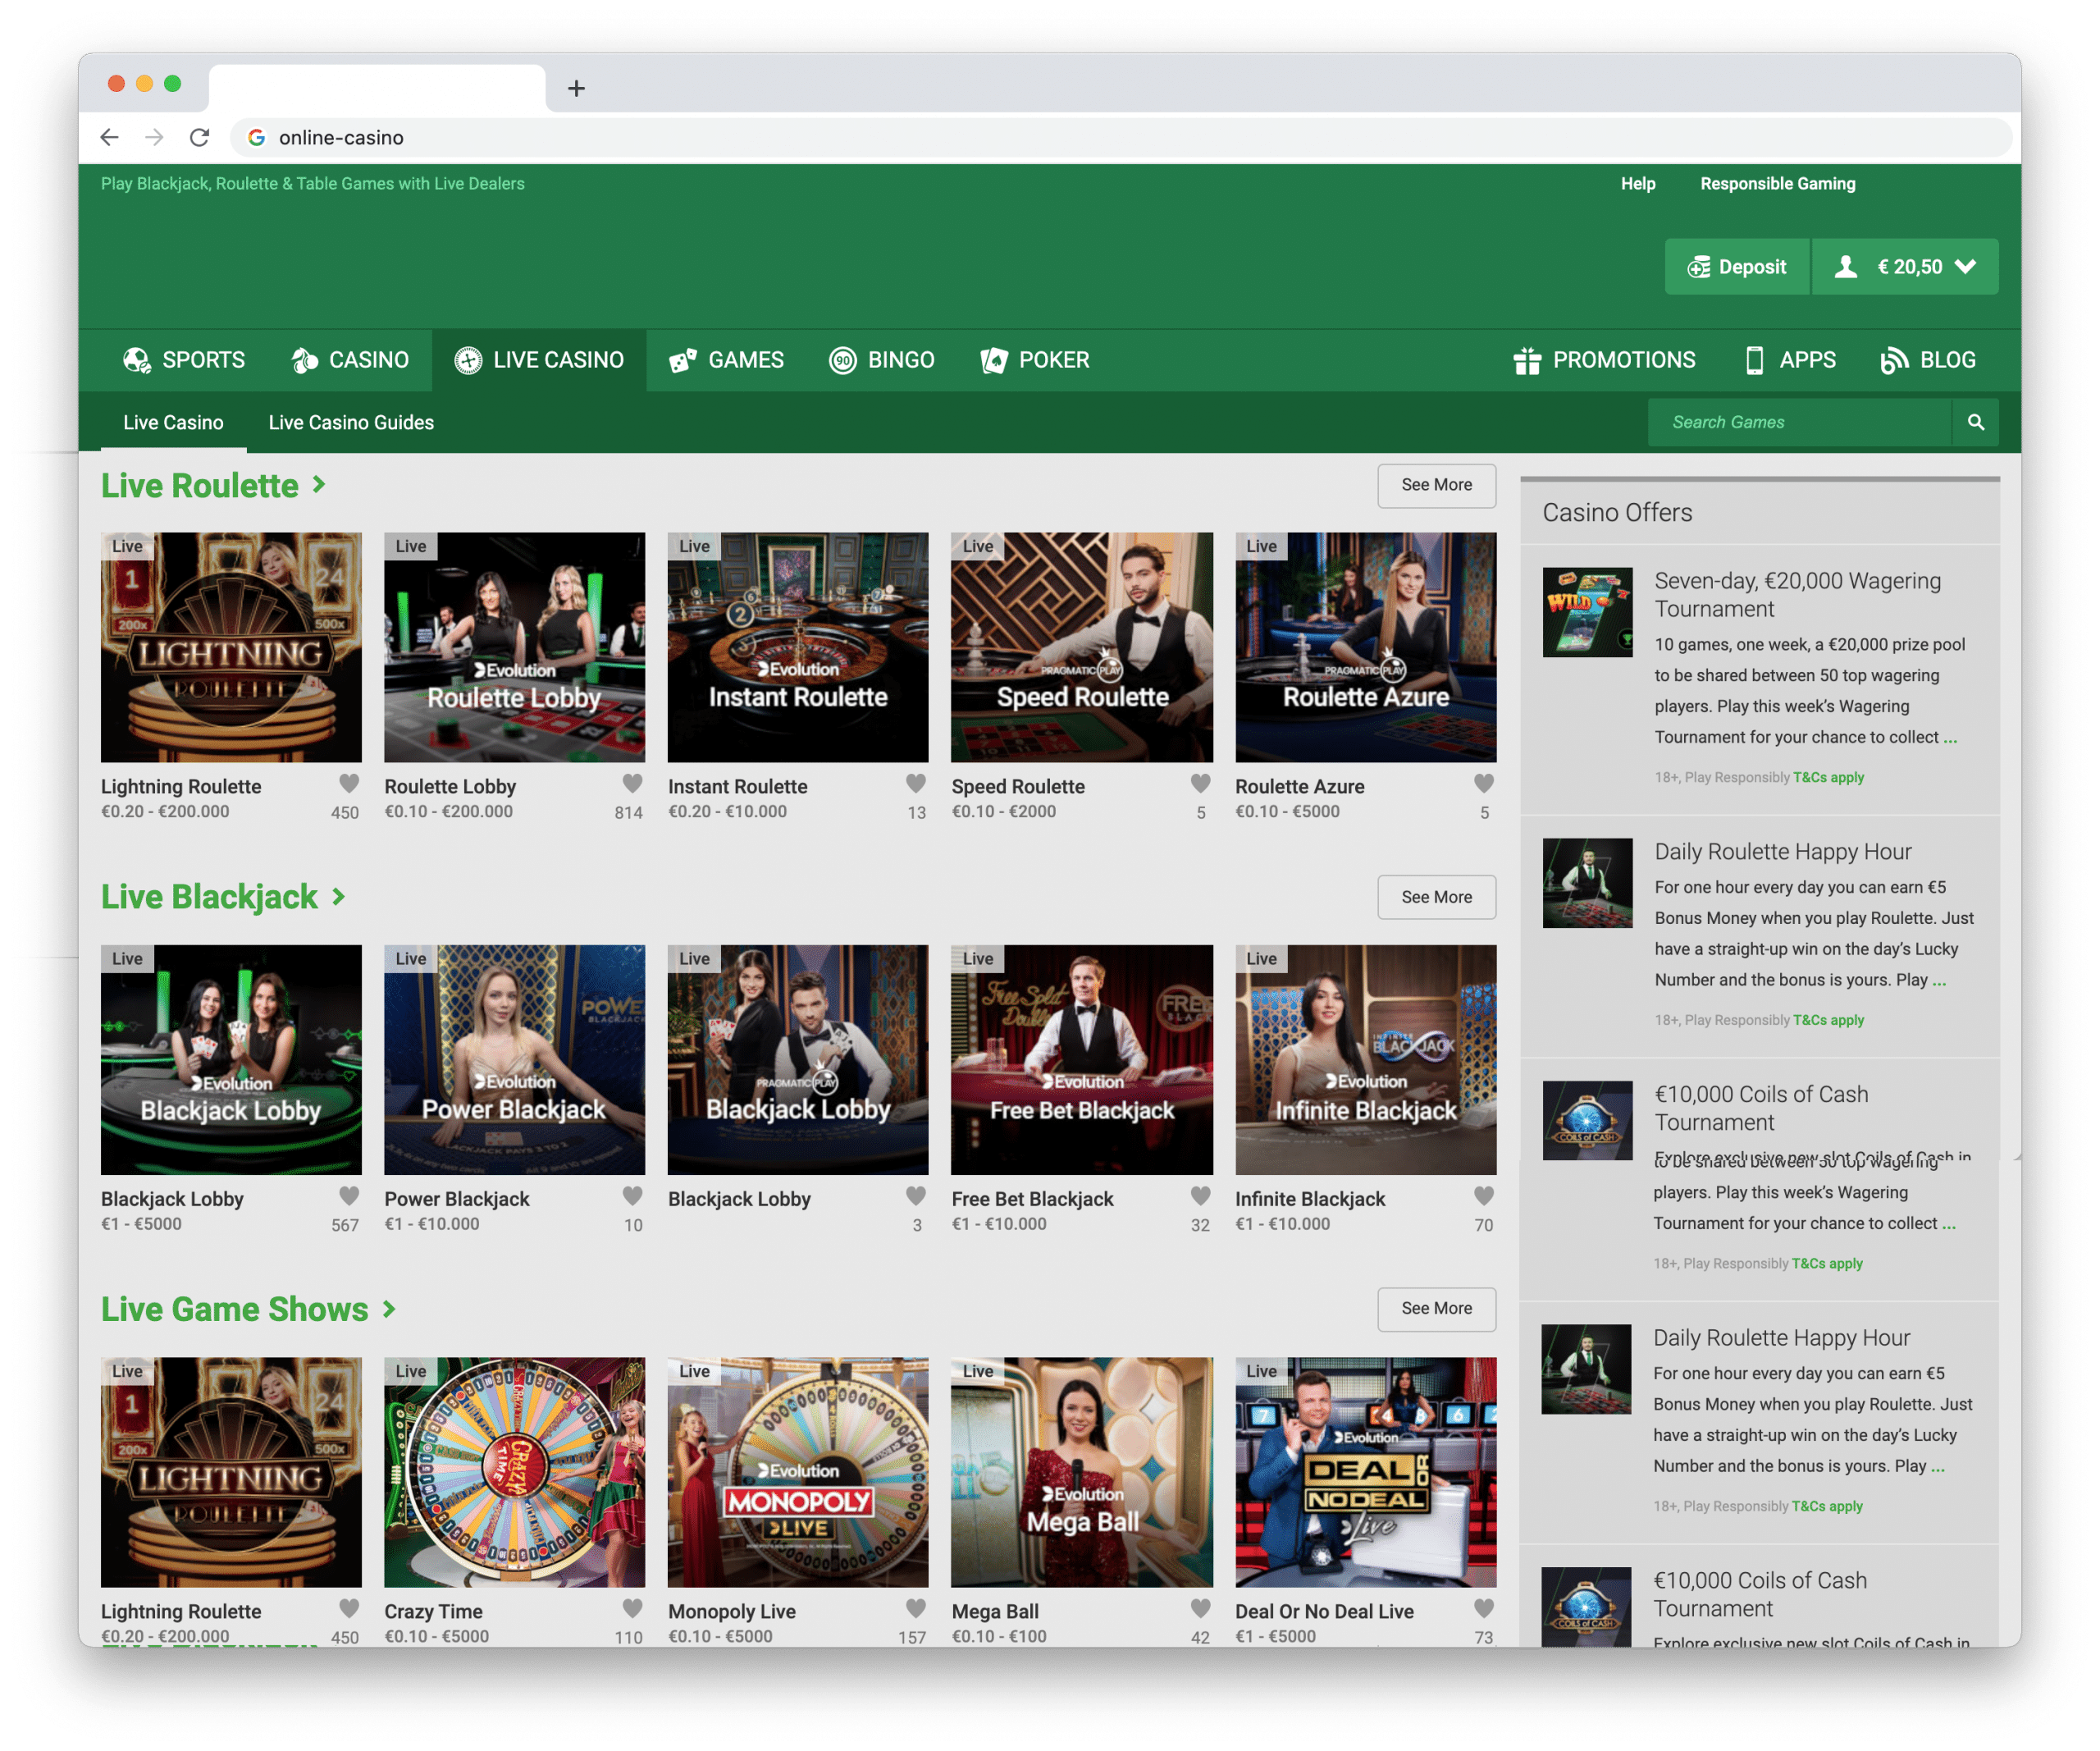
Task: Toggle favorite heart for Instant Roulette
Action: (x=916, y=783)
